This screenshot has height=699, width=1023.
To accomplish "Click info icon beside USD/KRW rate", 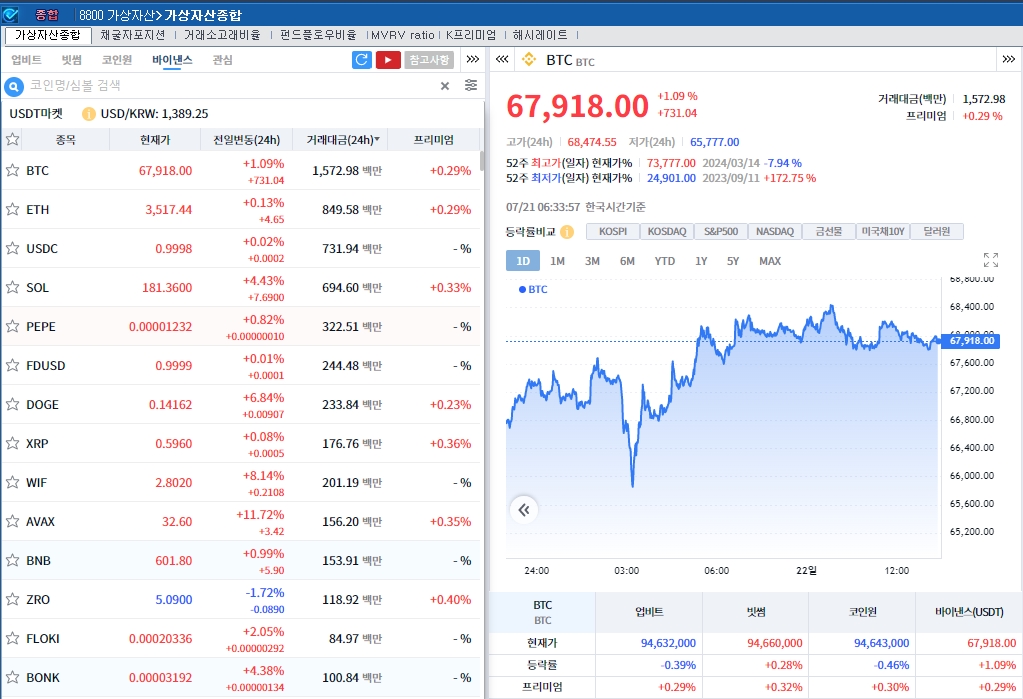I will (88, 114).
